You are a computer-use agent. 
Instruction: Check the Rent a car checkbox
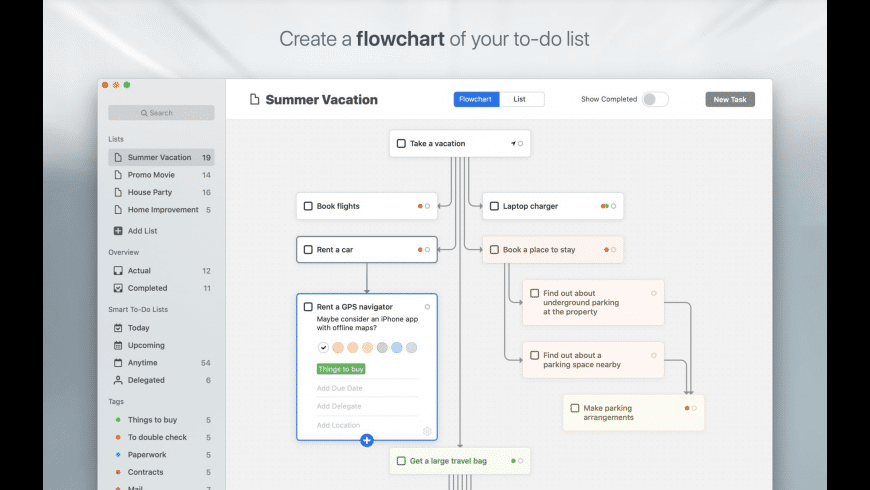point(308,250)
